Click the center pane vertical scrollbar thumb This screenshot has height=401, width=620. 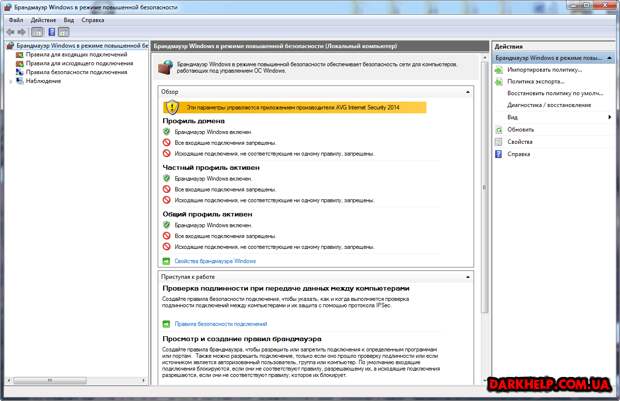pos(484,187)
